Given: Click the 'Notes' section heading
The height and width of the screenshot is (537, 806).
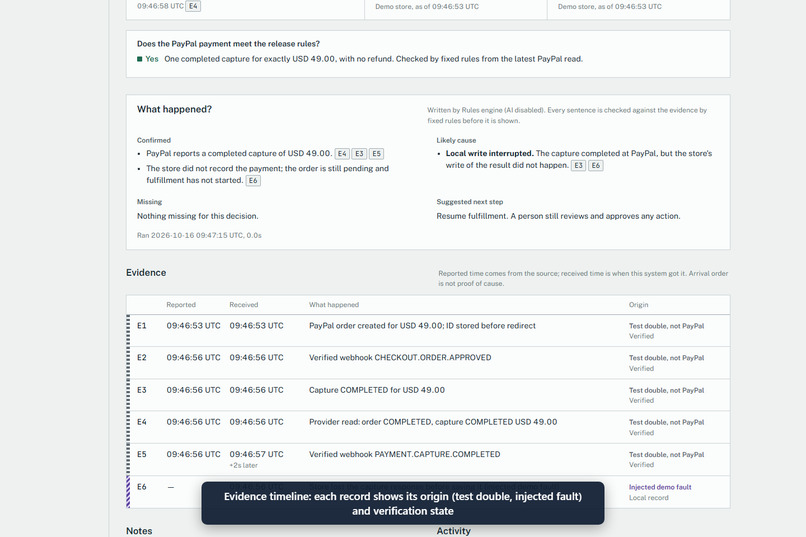Looking at the screenshot, I should pos(139,531).
